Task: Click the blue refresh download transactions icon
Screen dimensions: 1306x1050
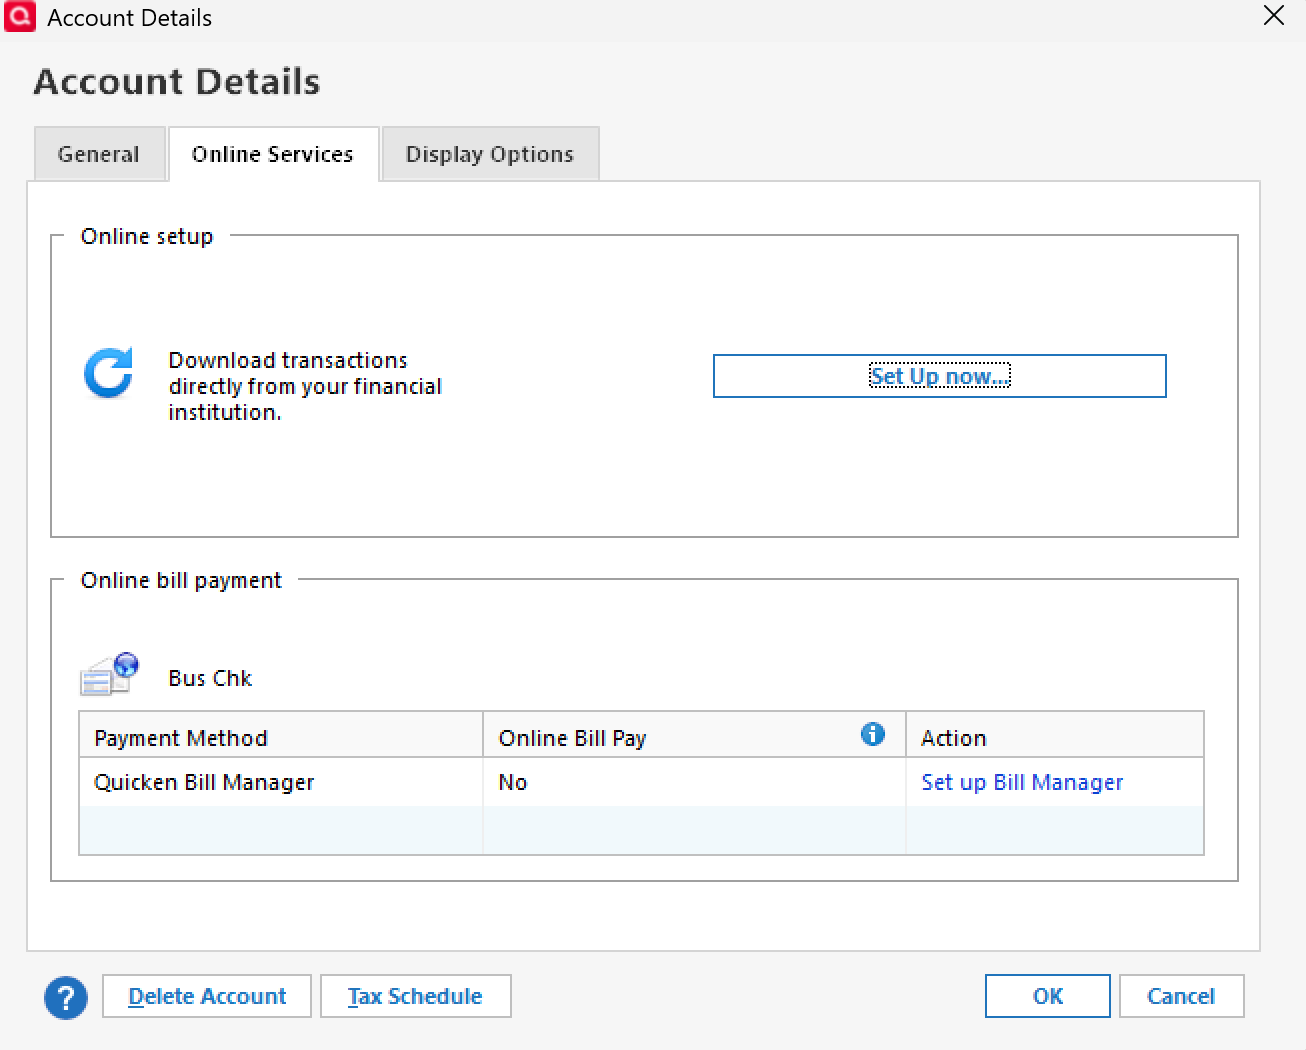Action: [109, 373]
